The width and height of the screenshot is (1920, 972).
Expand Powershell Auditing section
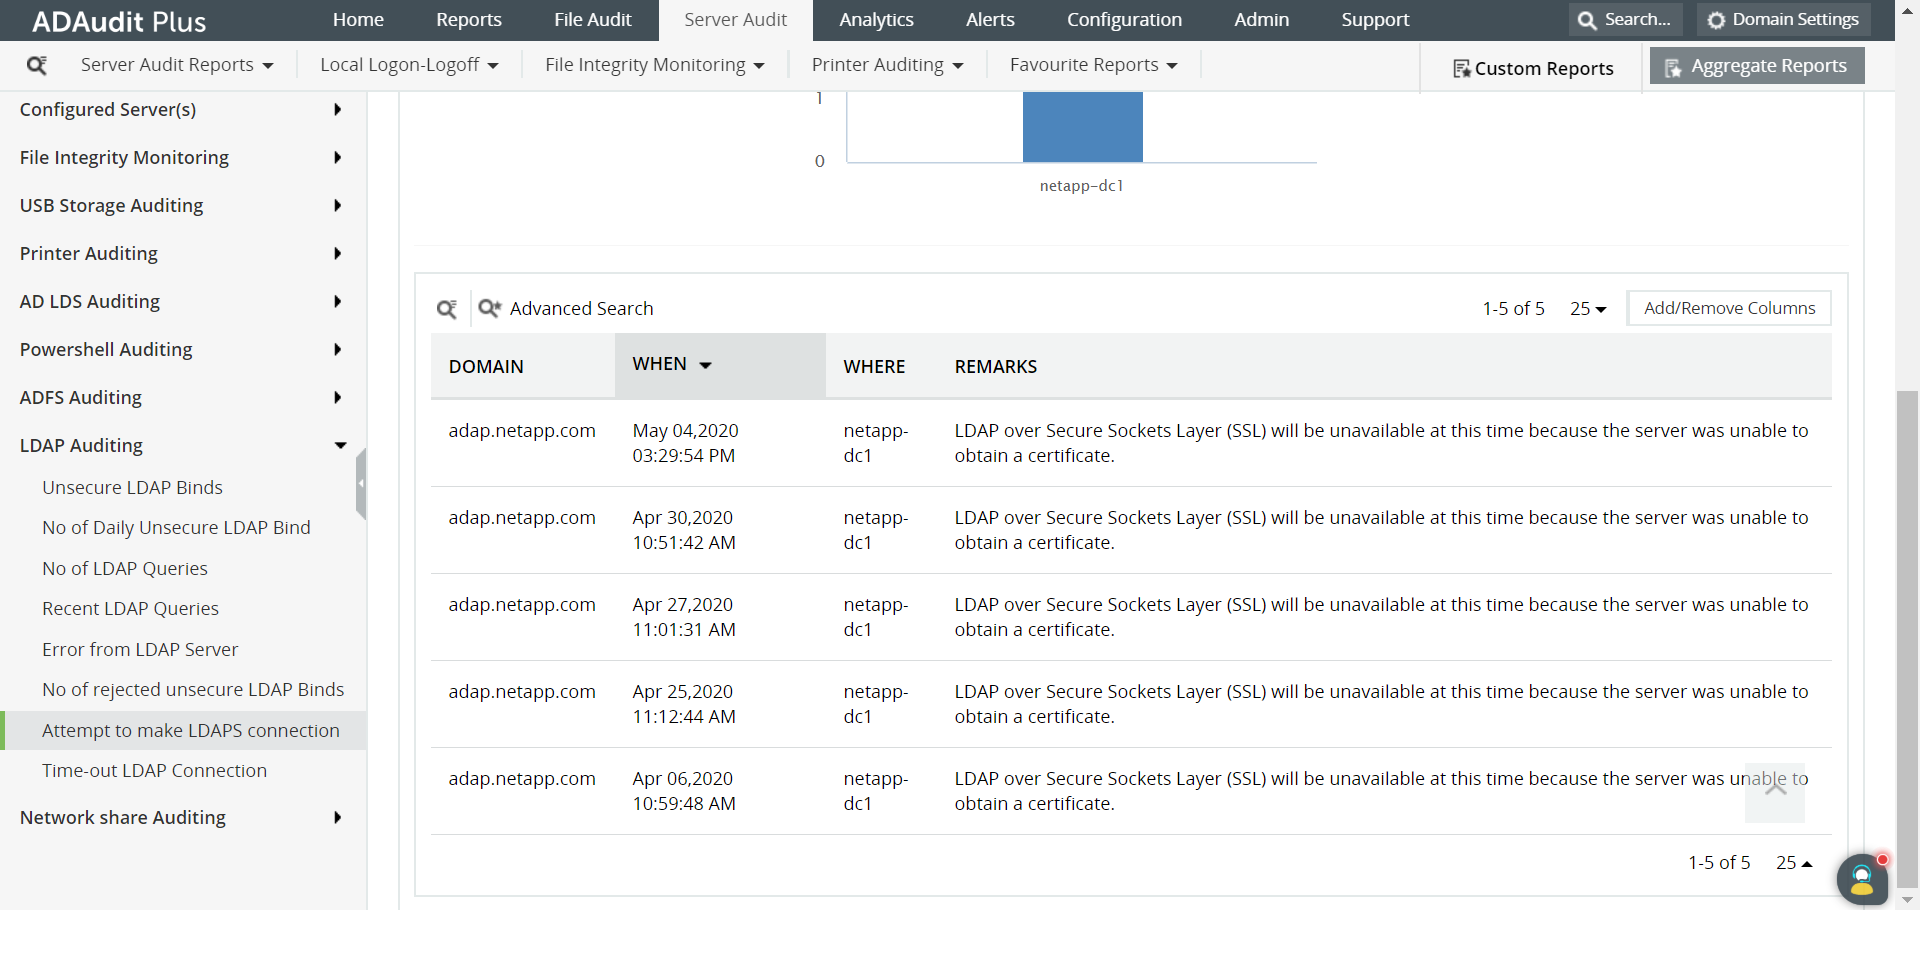coord(183,349)
